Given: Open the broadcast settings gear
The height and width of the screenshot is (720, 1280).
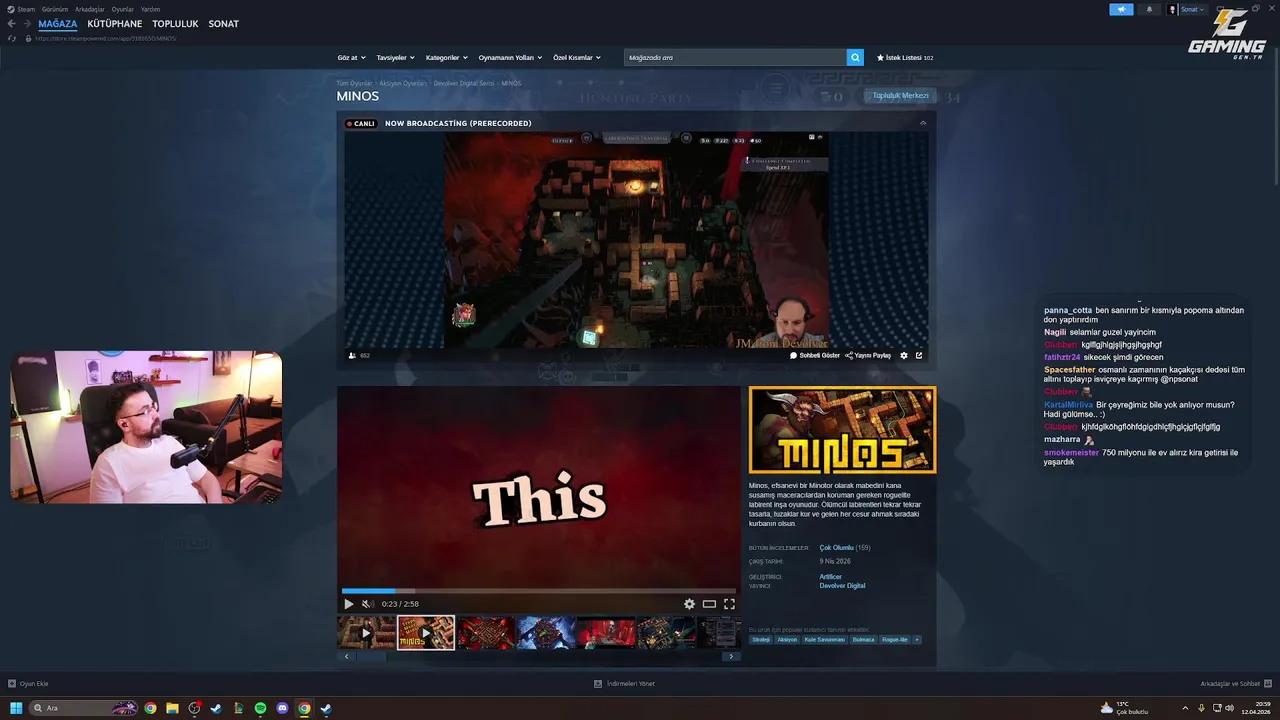Looking at the screenshot, I should click(904, 355).
